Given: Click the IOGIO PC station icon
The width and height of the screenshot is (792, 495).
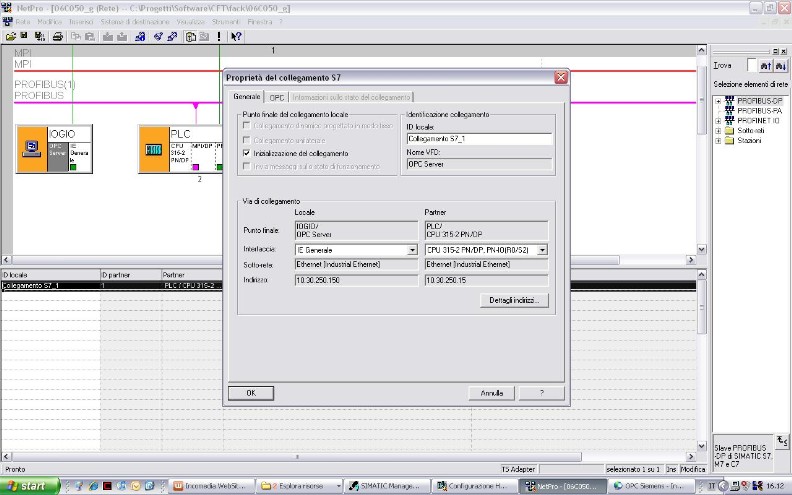Looking at the screenshot, I should [x=32, y=149].
